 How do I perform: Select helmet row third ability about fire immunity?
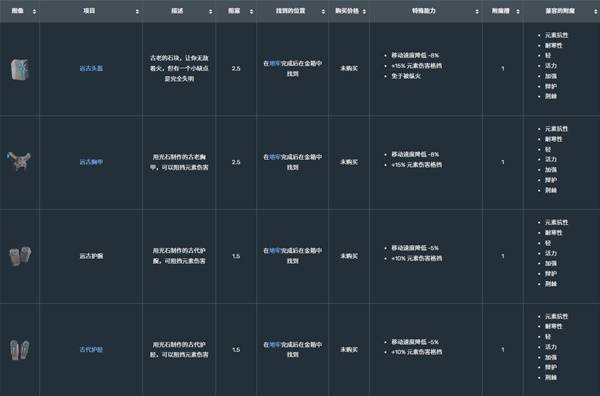(406, 76)
